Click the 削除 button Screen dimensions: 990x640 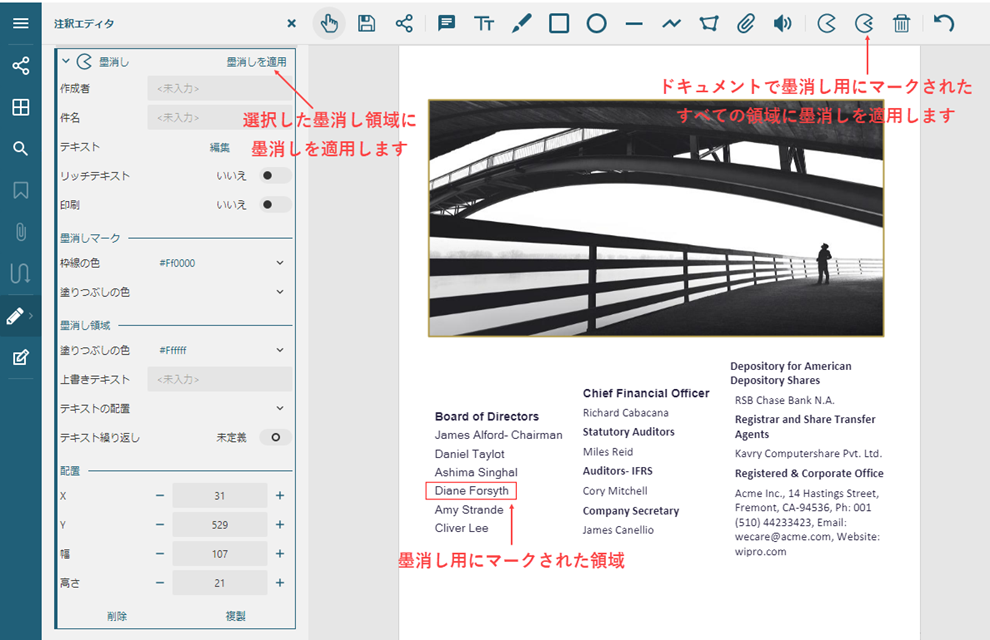click(x=117, y=616)
